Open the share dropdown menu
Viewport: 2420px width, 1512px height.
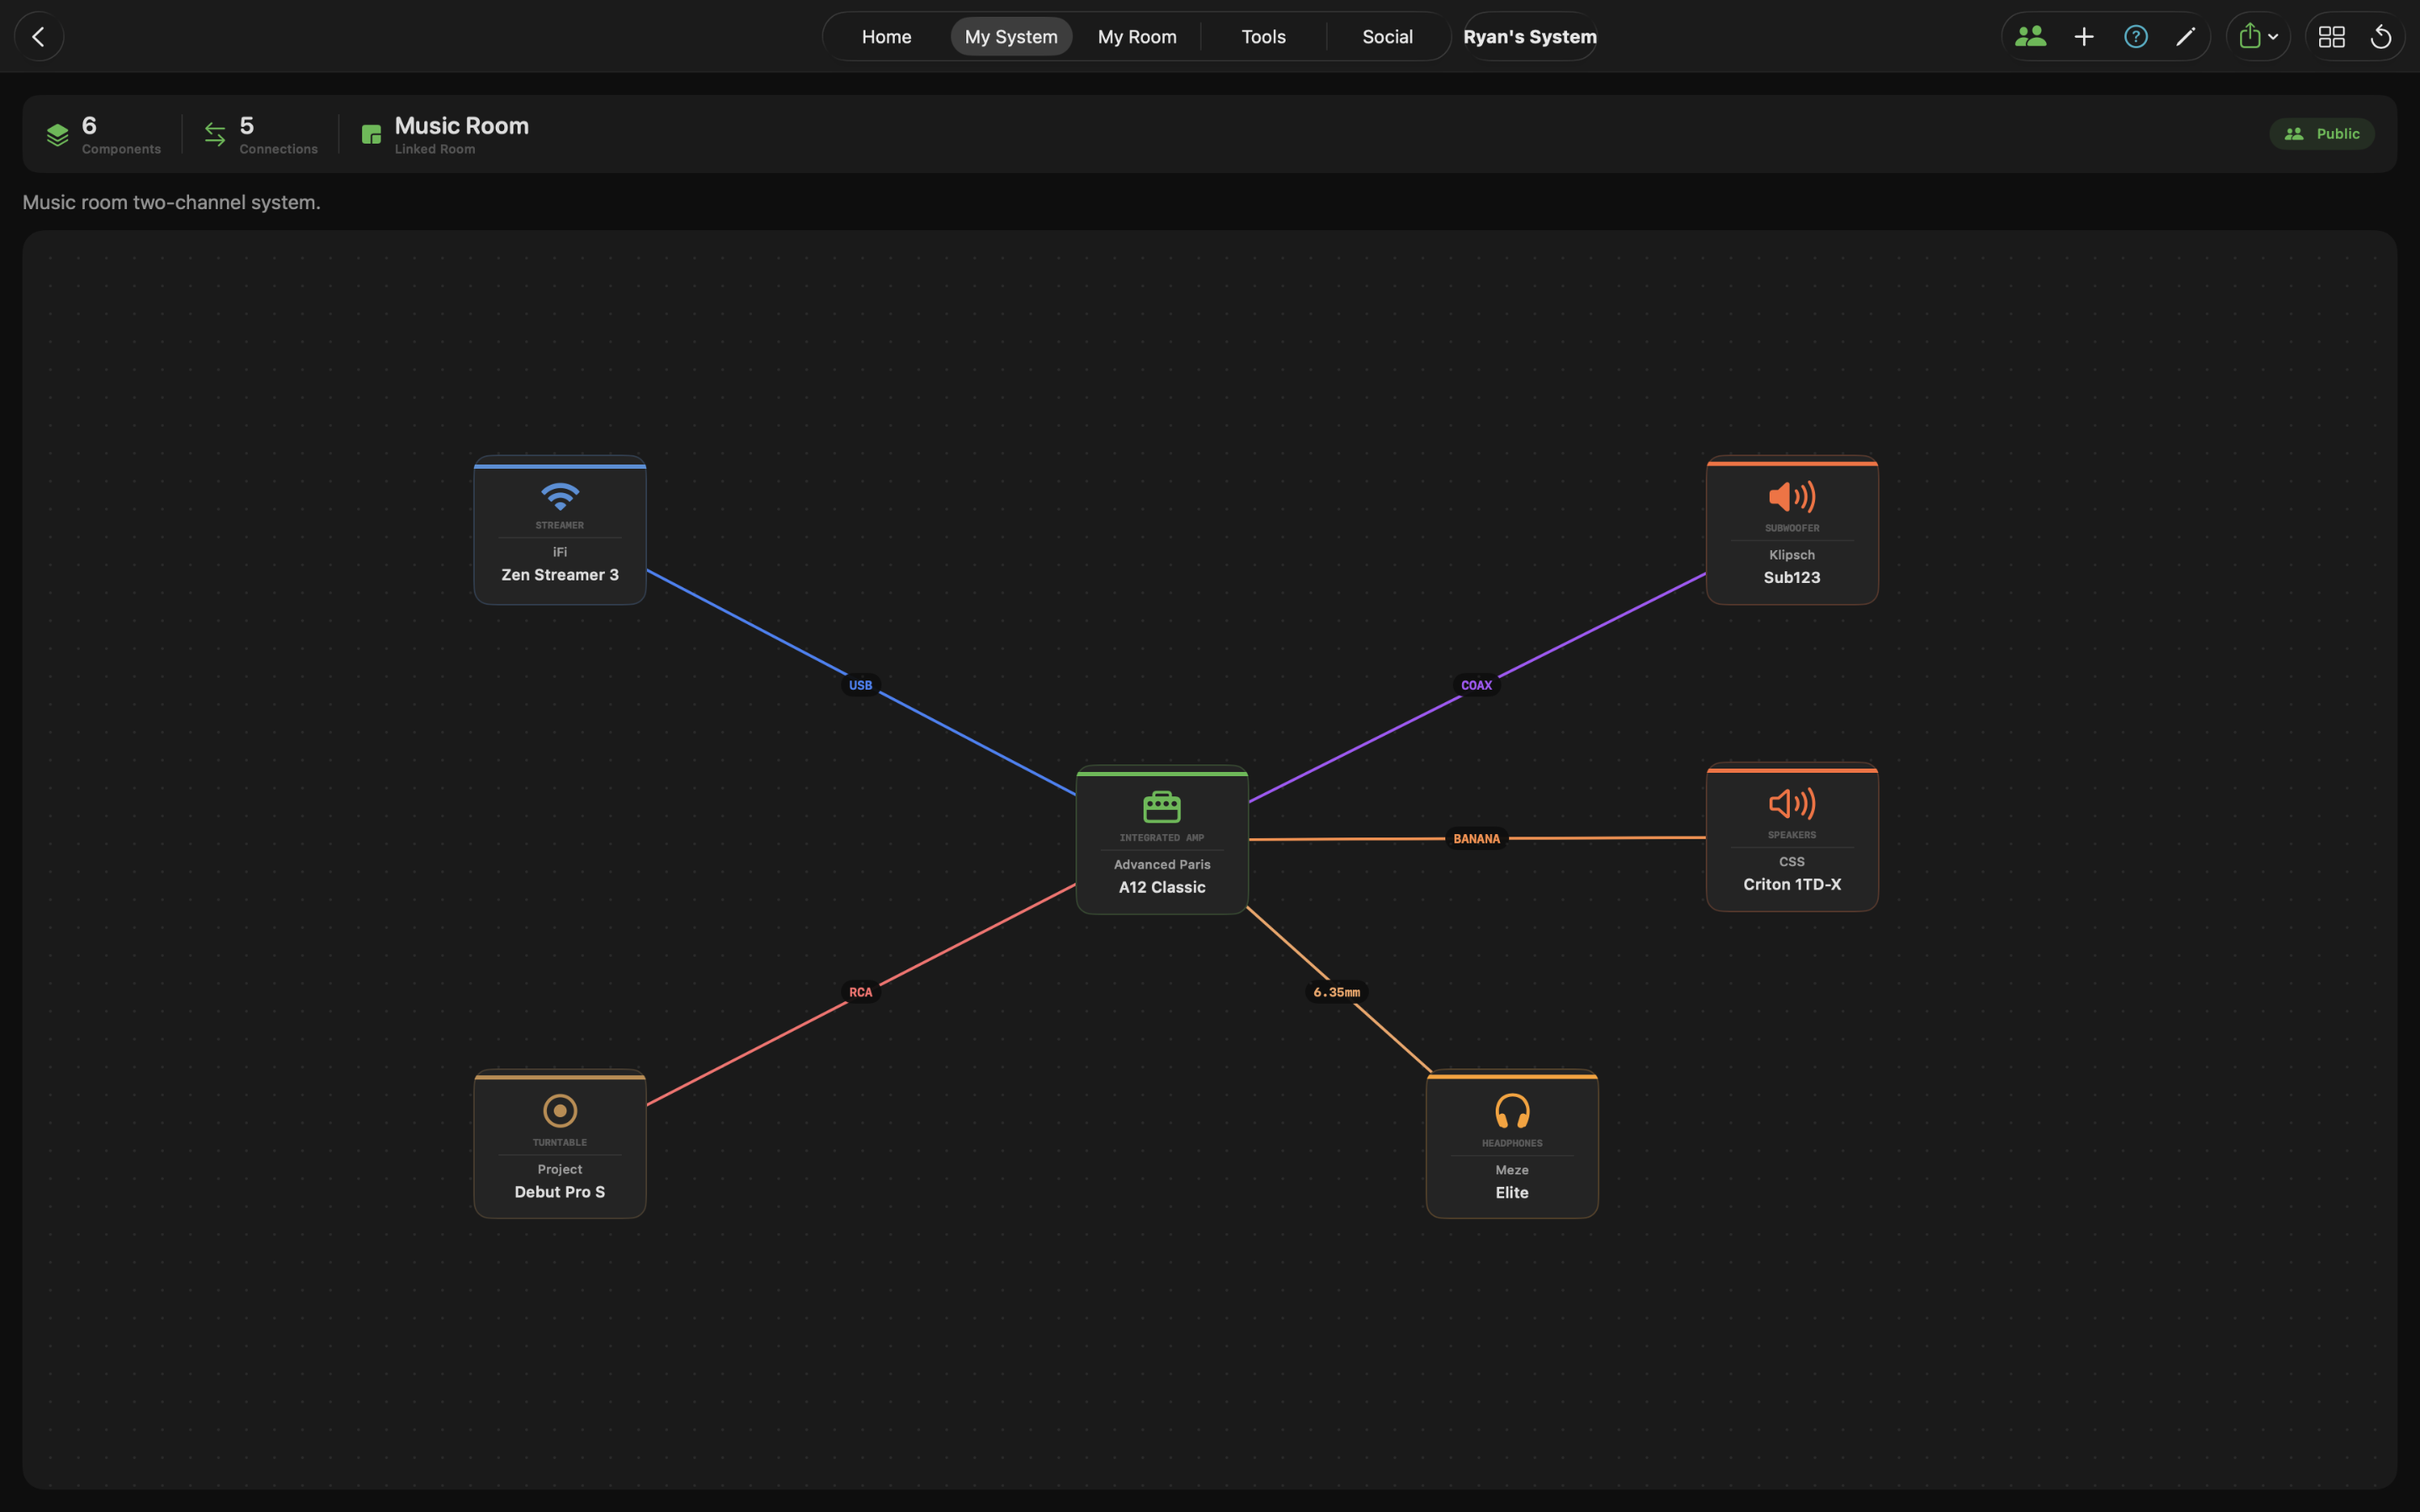(x=2258, y=37)
